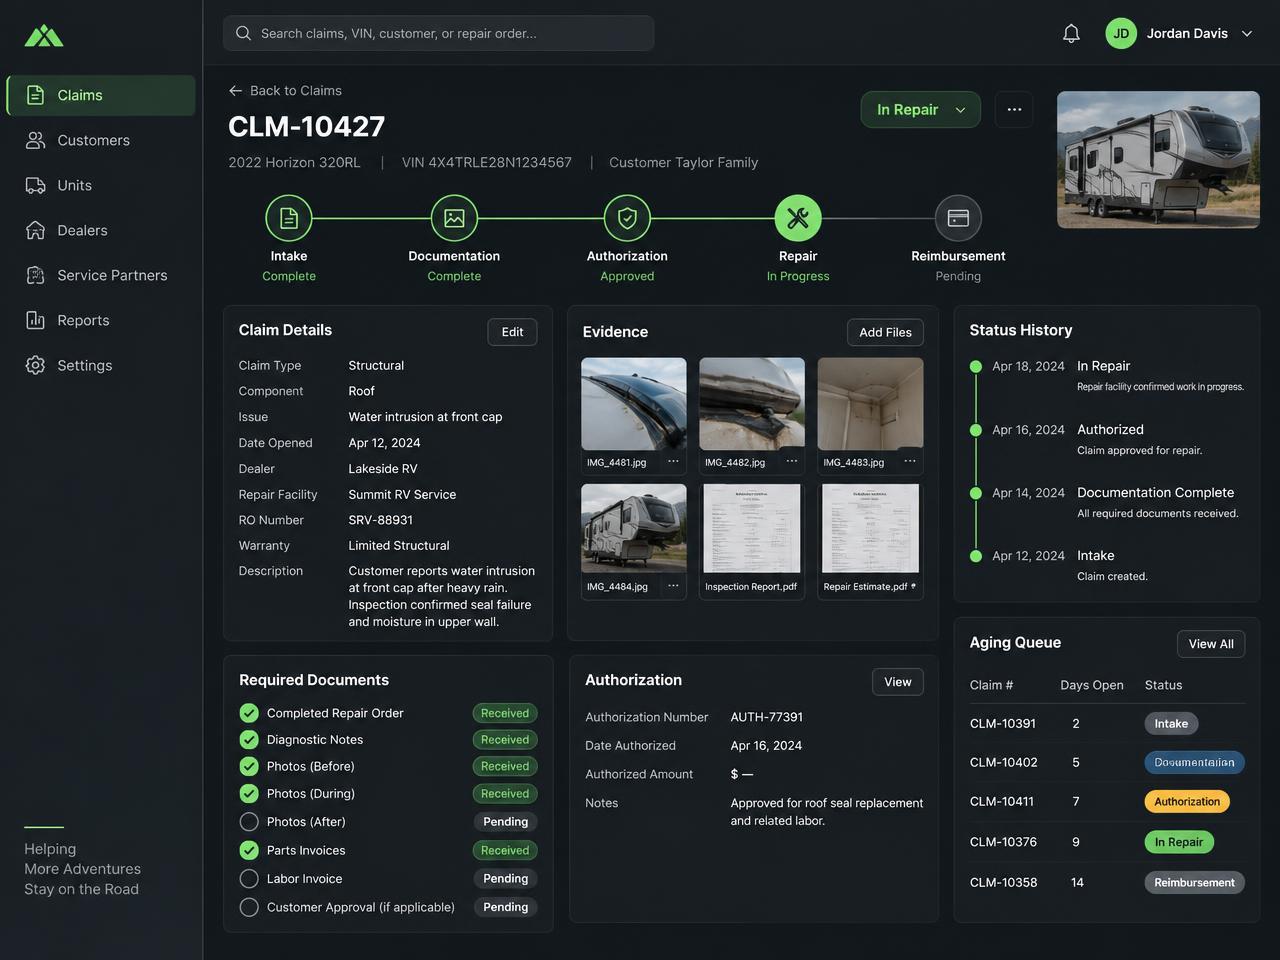Click the JD user avatar
Image resolution: width=1280 pixels, height=960 pixels.
[x=1121, y=33]
